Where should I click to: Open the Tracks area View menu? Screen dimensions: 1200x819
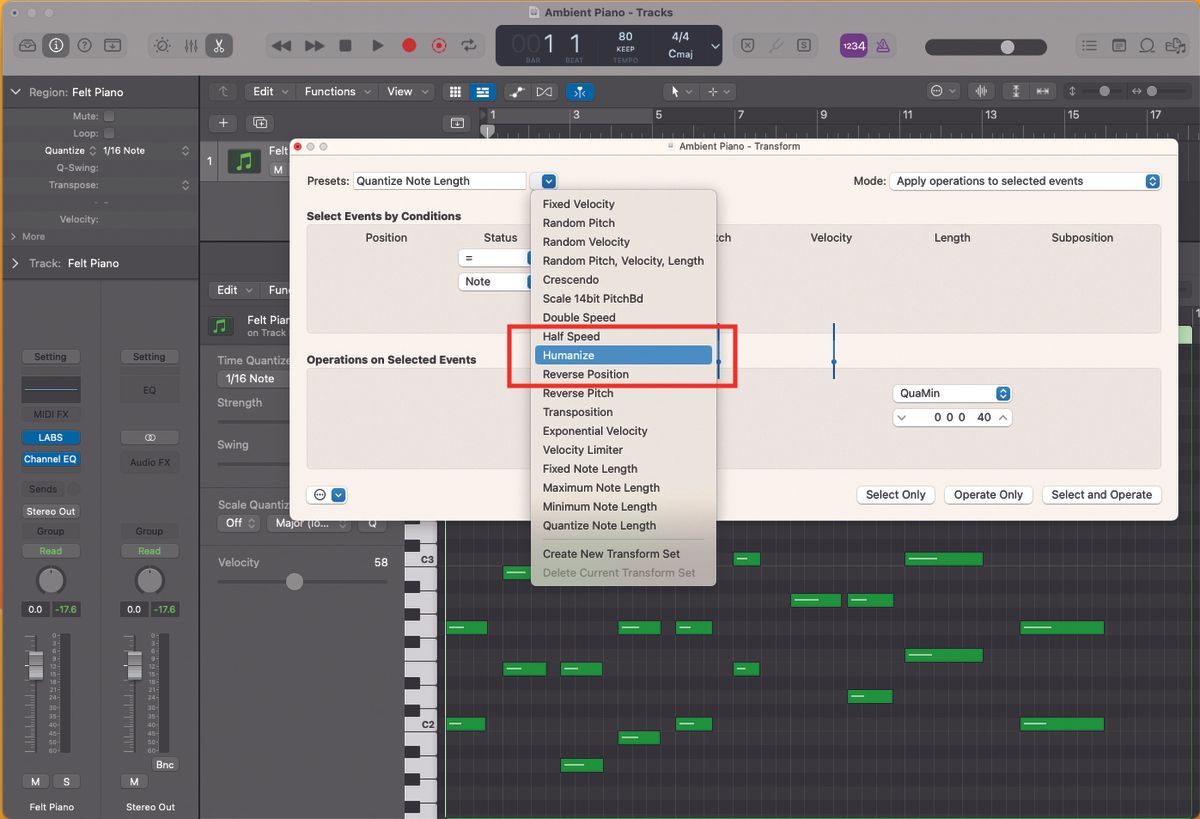(407, 91)
